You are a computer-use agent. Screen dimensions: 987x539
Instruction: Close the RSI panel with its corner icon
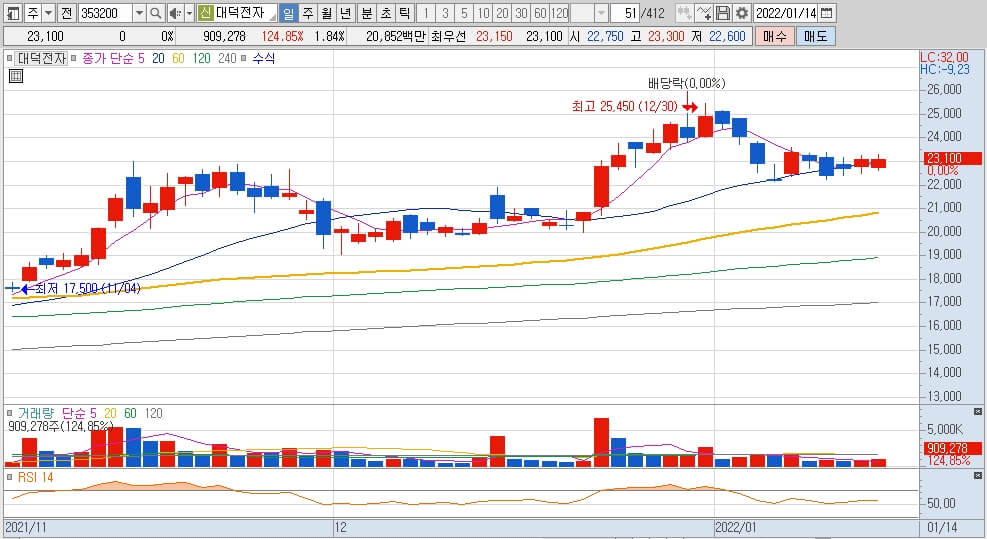(978, 477)
